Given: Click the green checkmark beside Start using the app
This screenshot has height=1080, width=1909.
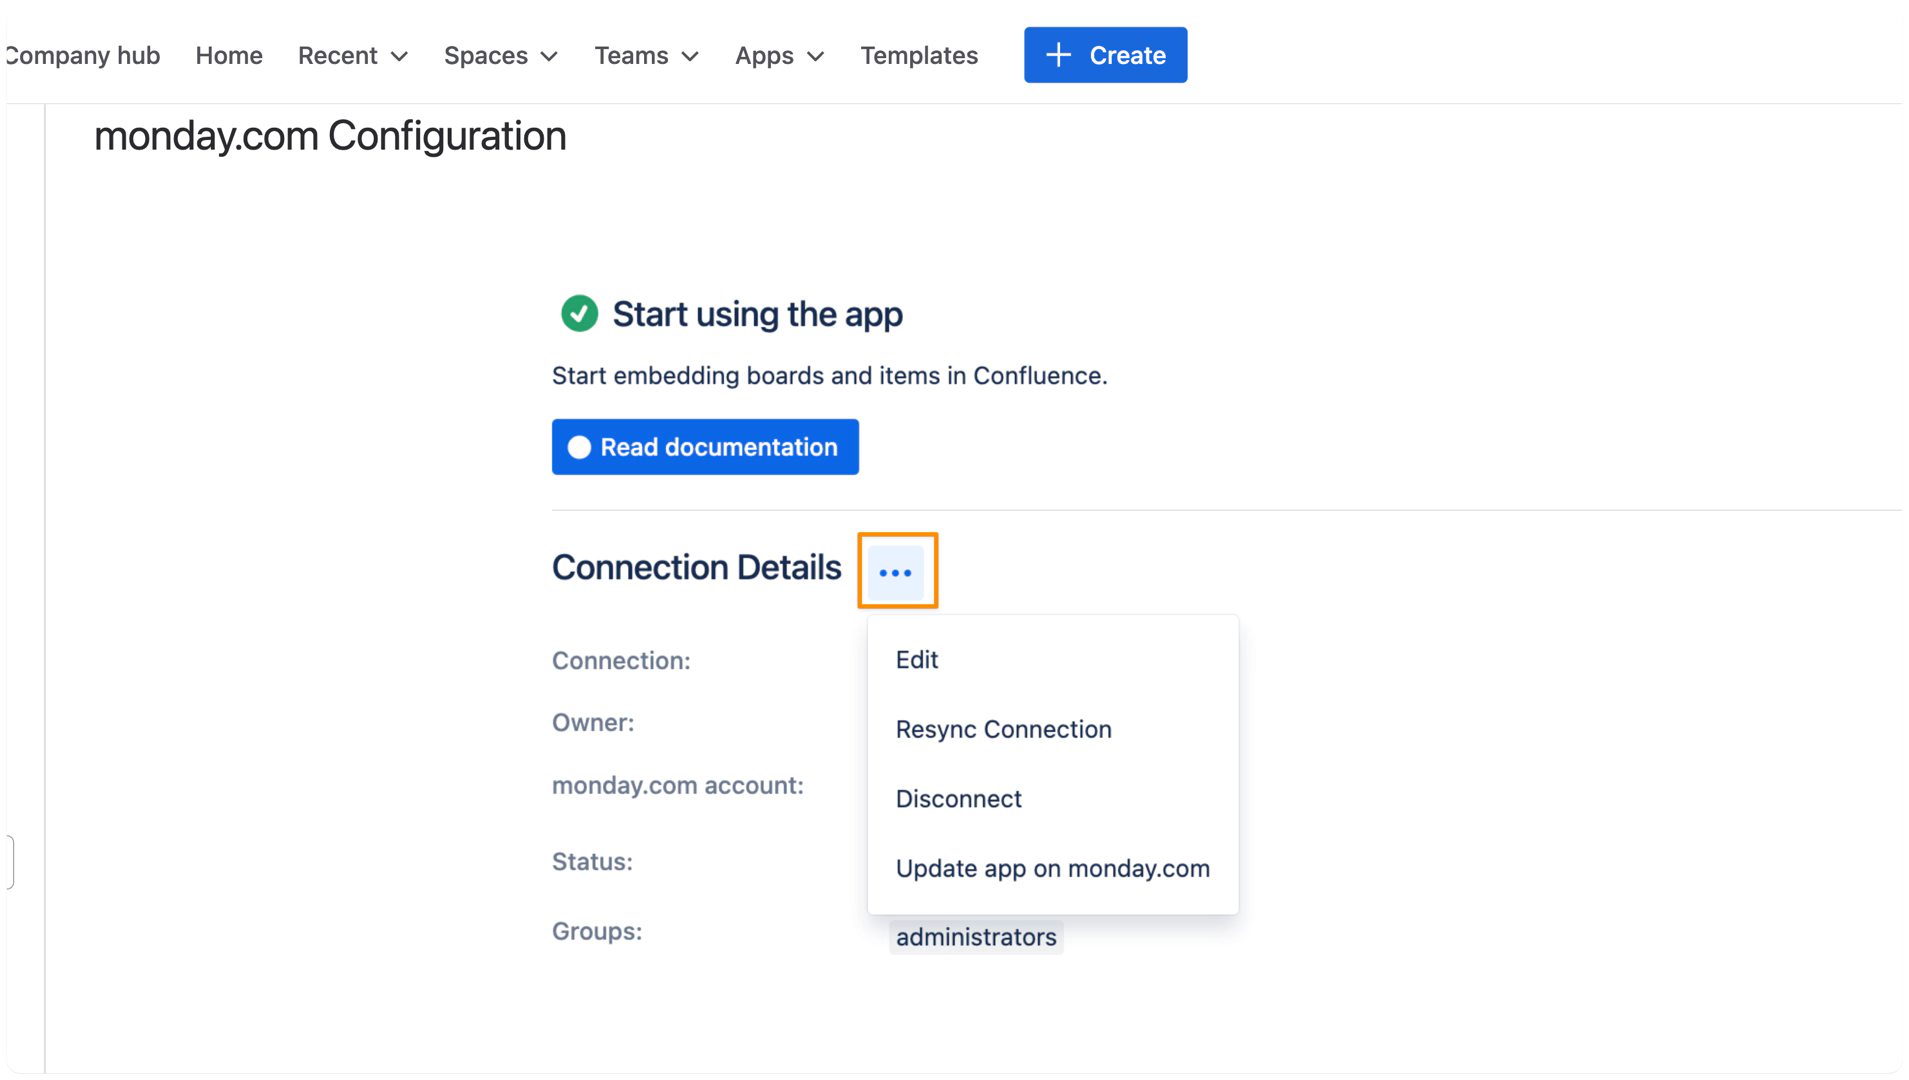Looking at the screenshot, I should click(x=579, y=314).
